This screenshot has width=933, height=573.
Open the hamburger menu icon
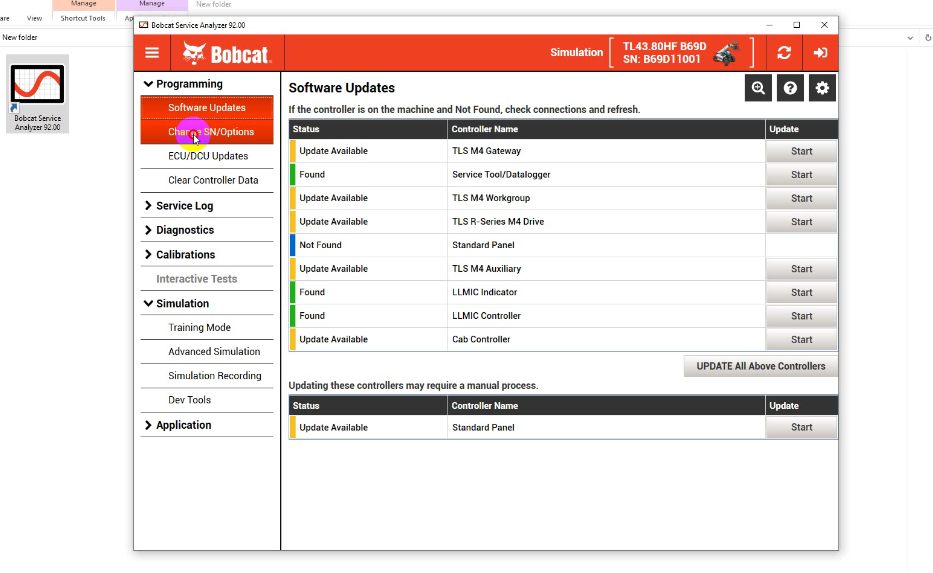coord(152,53)
